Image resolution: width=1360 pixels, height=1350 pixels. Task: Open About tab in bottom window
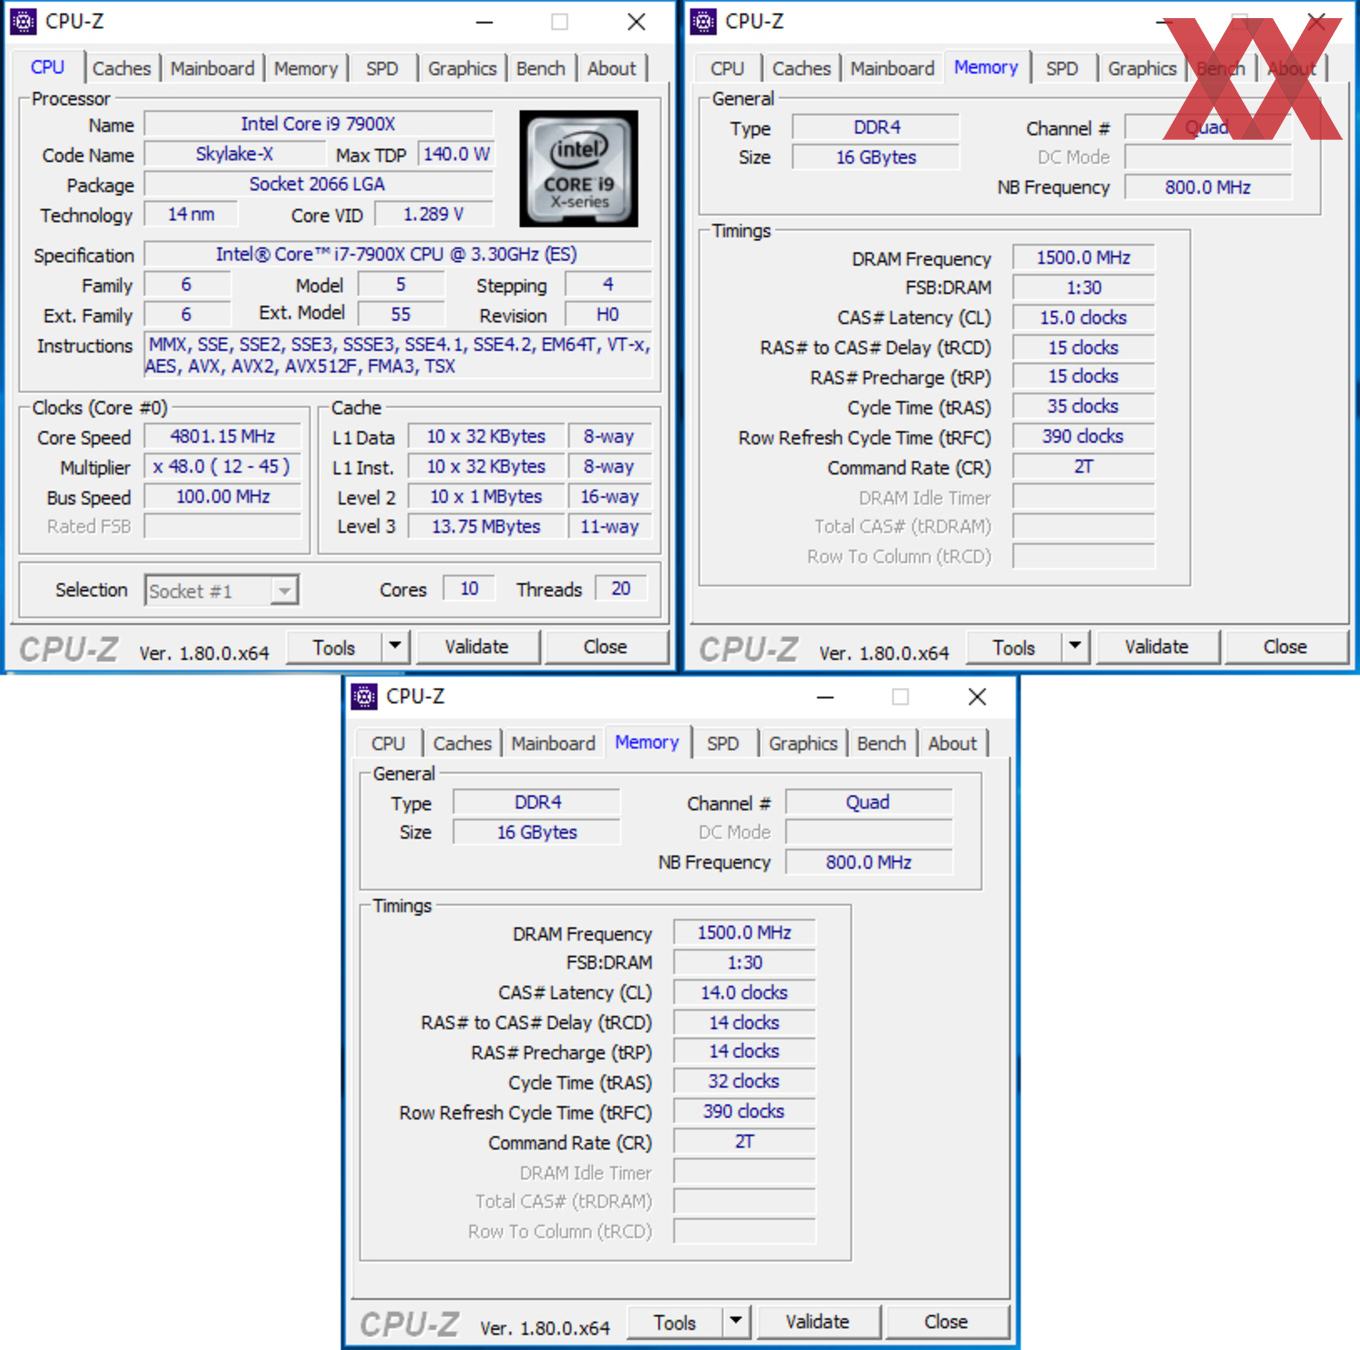point(952,743)
